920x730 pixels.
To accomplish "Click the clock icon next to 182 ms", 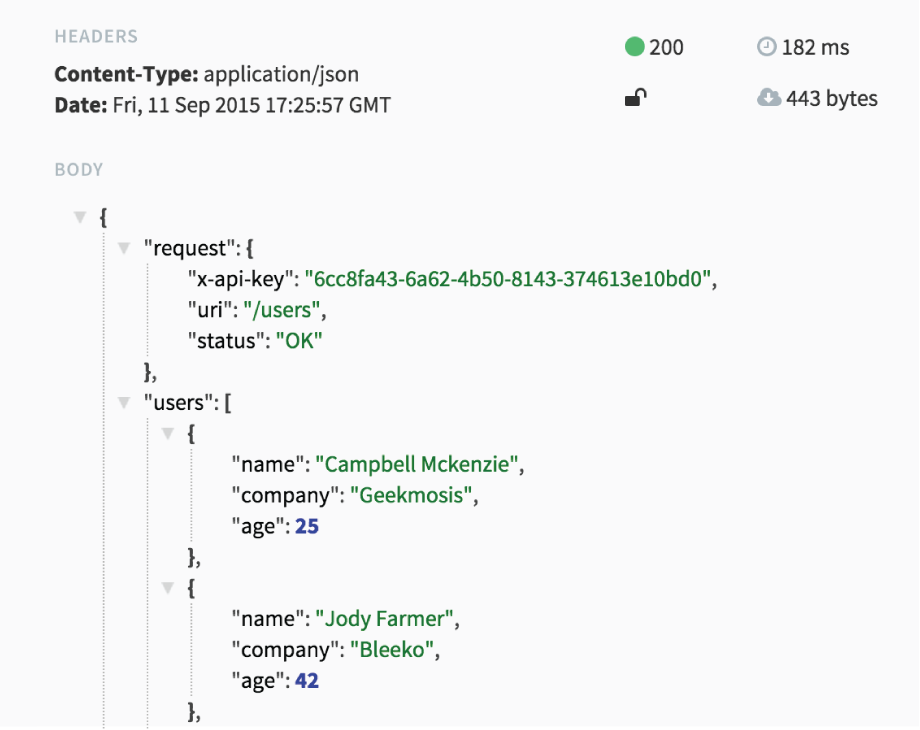I will pyautogui.click(x=767, y=46).
